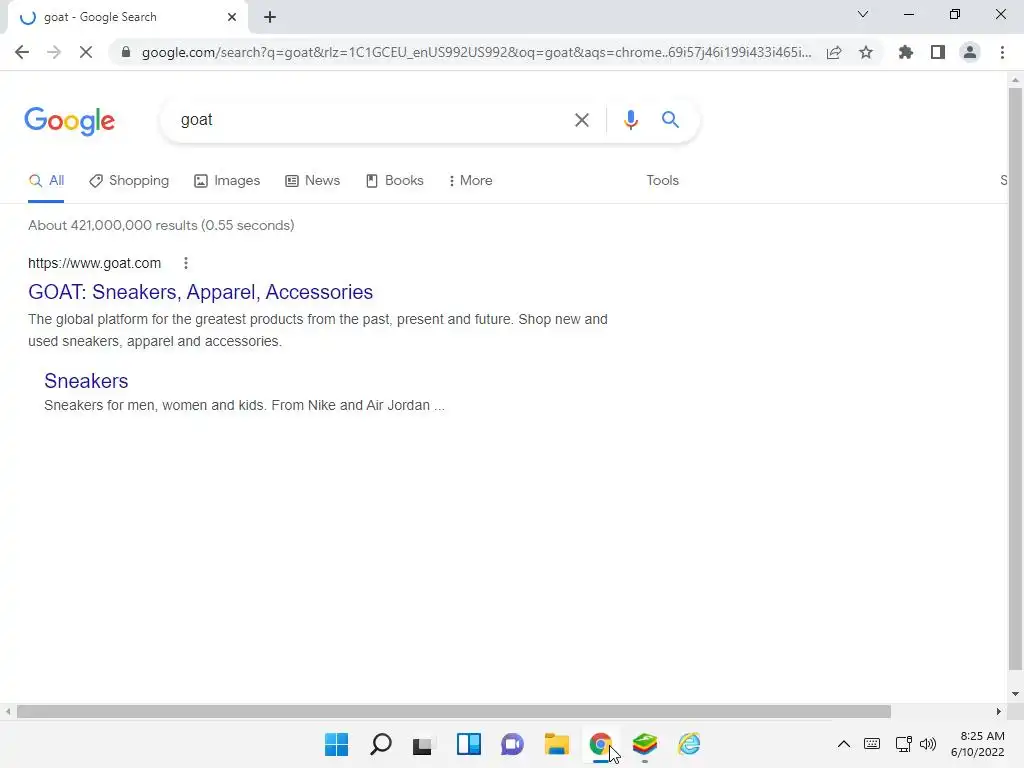Click the Chrome taskbar icon
This screenshot has width=1024, height=768.
[x=600, y=744]
